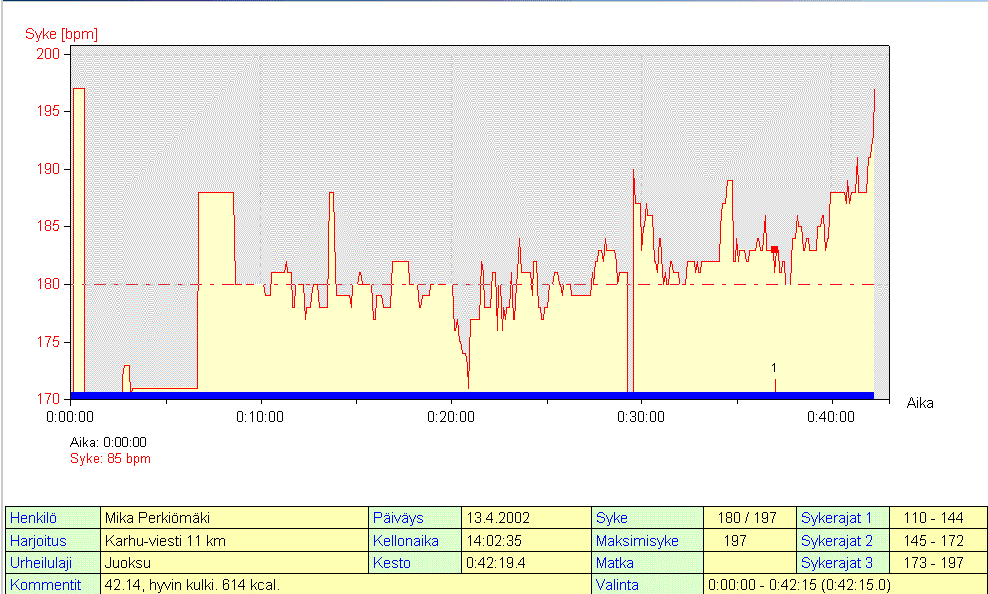The height and width of the screenshot is (594, 988).
Task: Click the duration value 0:42:19.4
Action: pyautogui.click(x=526, y=563)
